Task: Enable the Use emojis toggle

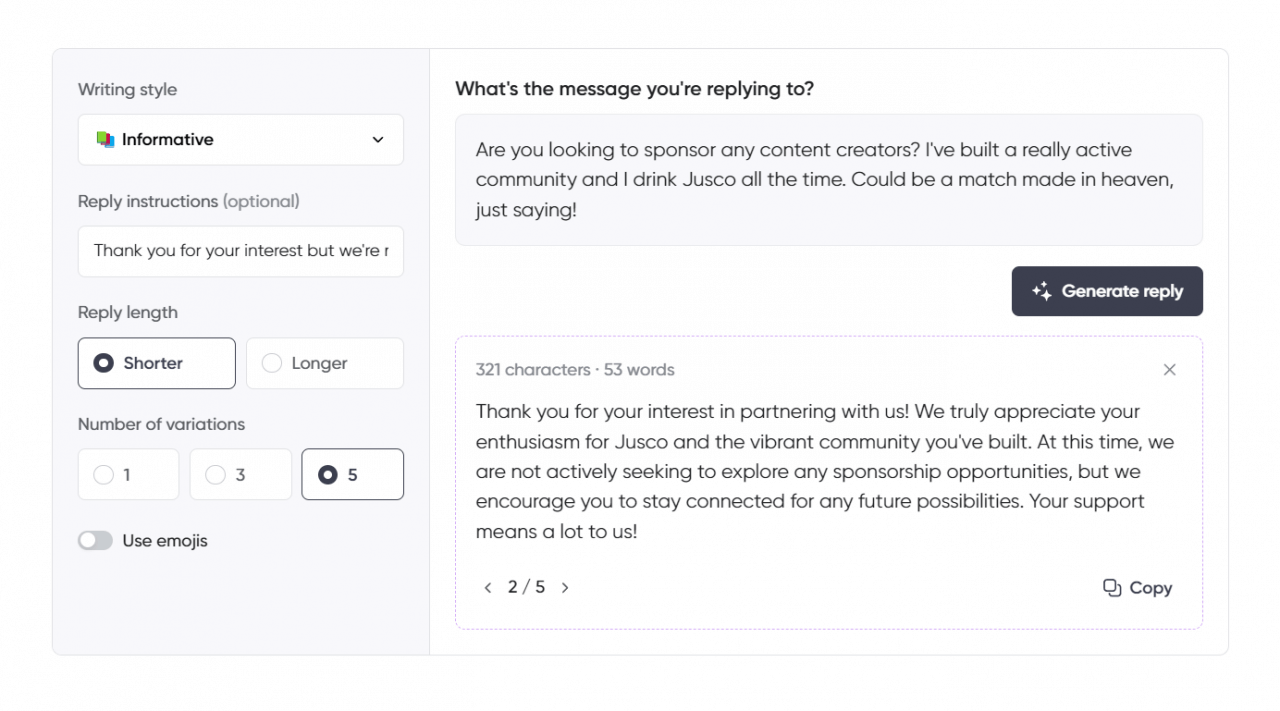Action: pos(95,540)
